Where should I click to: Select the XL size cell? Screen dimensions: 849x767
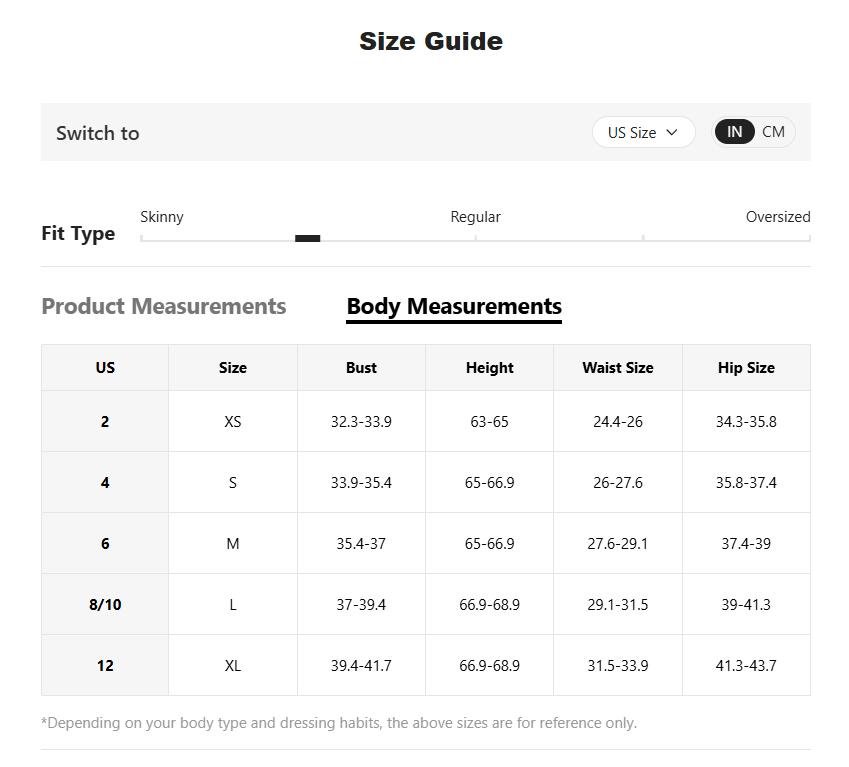(x=233, y=666)
